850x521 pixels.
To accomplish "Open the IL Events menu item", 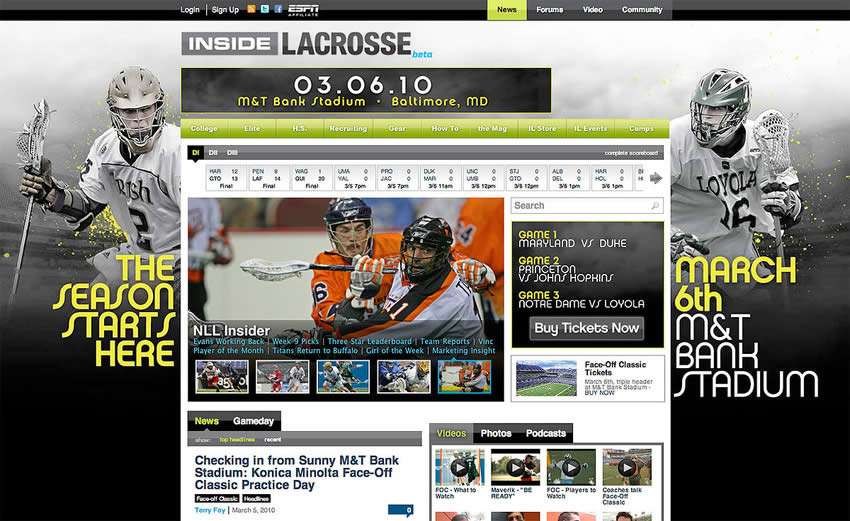I will point(590,128).
